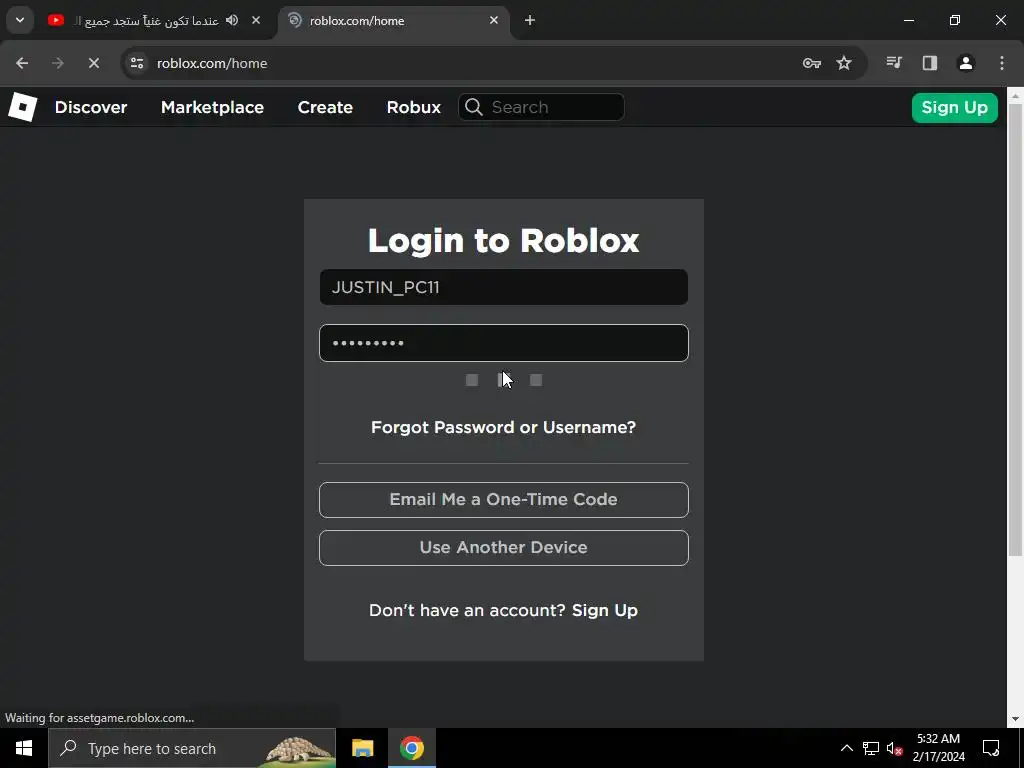Open the network status tray icon
The height and width of the screenshot is (768, 1024).
871,748
